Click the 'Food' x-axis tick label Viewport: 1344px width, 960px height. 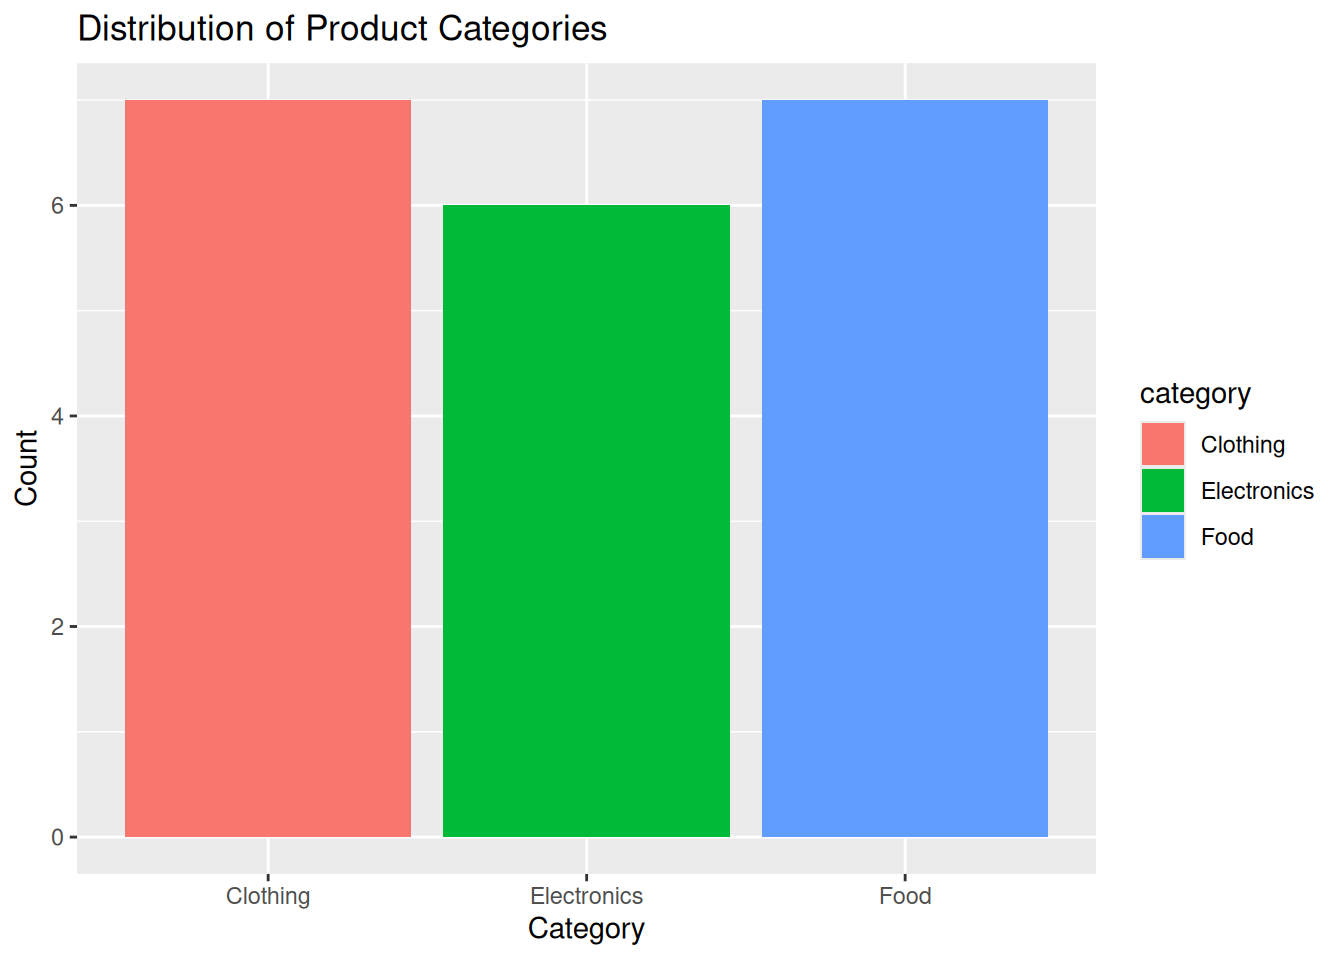(x=905, y=896)
